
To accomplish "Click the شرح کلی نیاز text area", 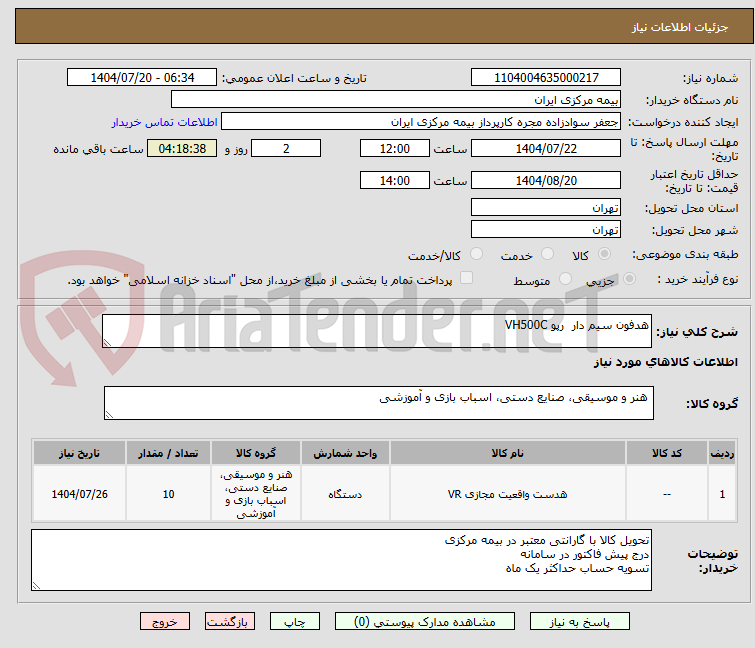I will (x=377, y=331).
